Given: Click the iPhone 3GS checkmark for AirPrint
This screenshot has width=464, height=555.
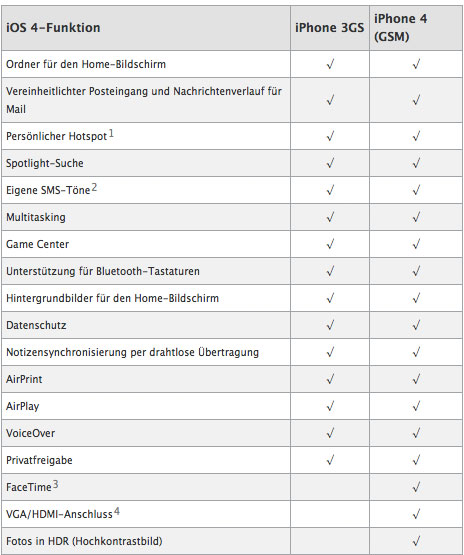Looking at the screenshot, I should click(330, 379).
